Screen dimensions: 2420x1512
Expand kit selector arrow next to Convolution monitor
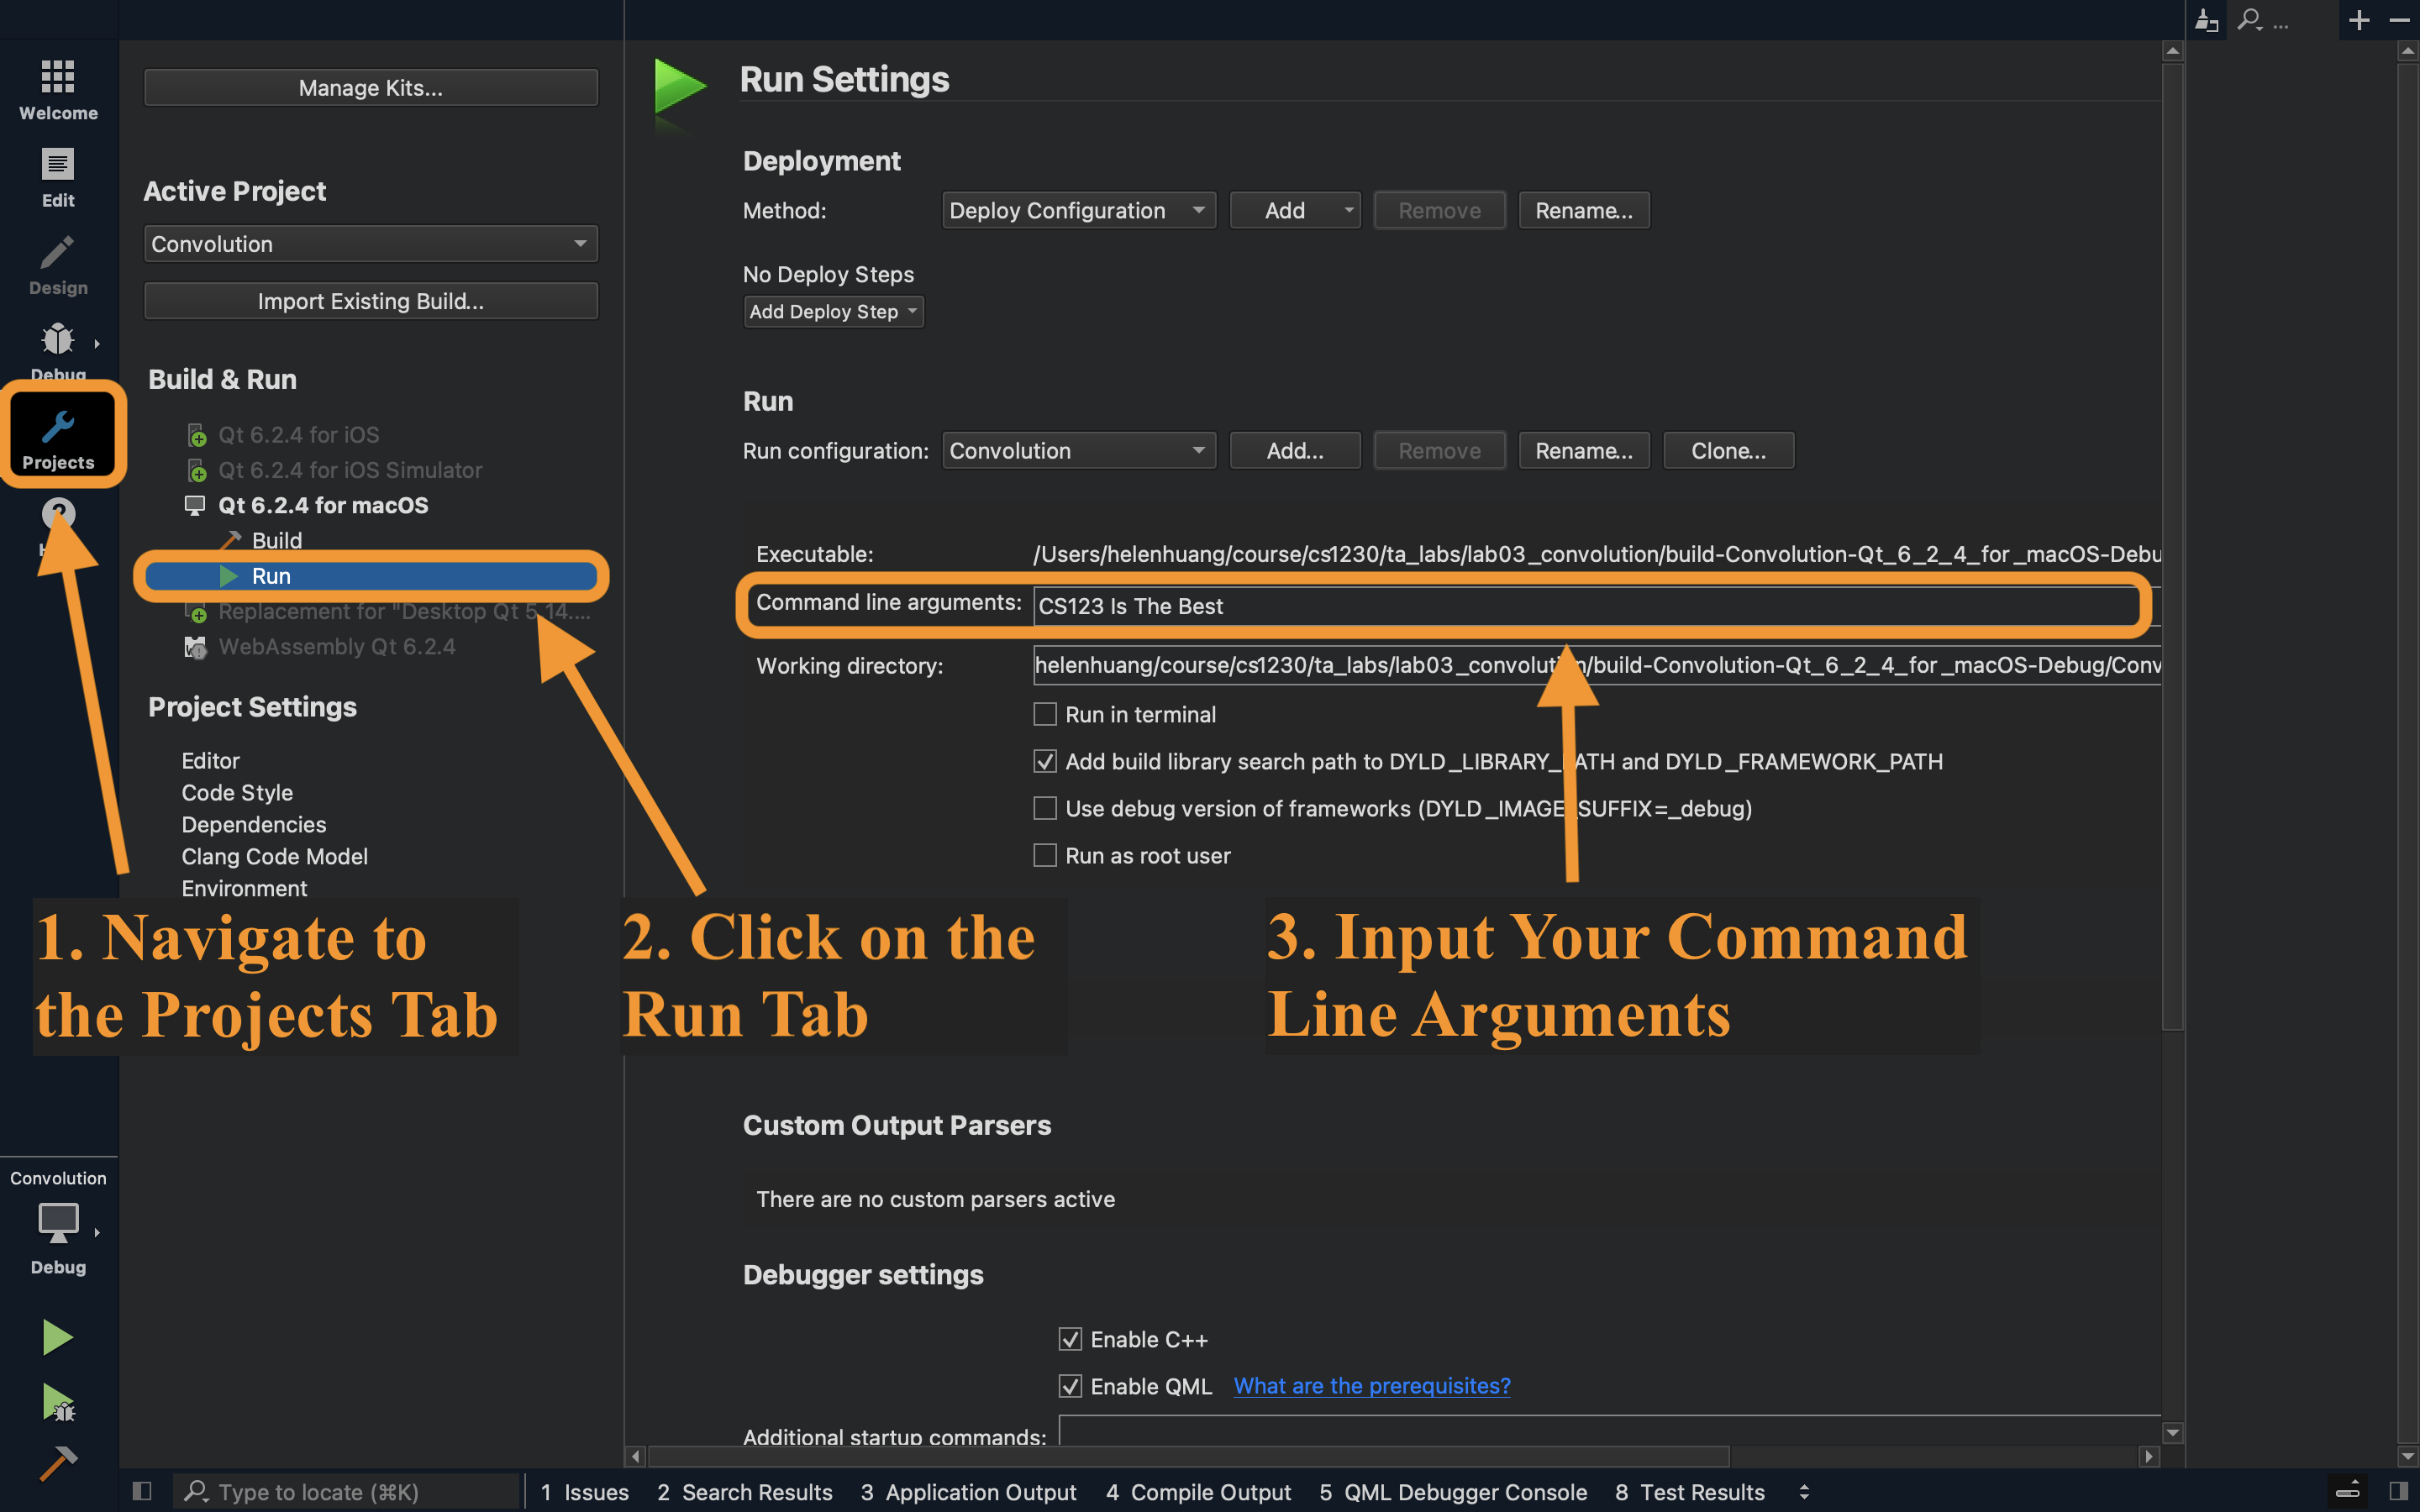[x=97, y=1232]
